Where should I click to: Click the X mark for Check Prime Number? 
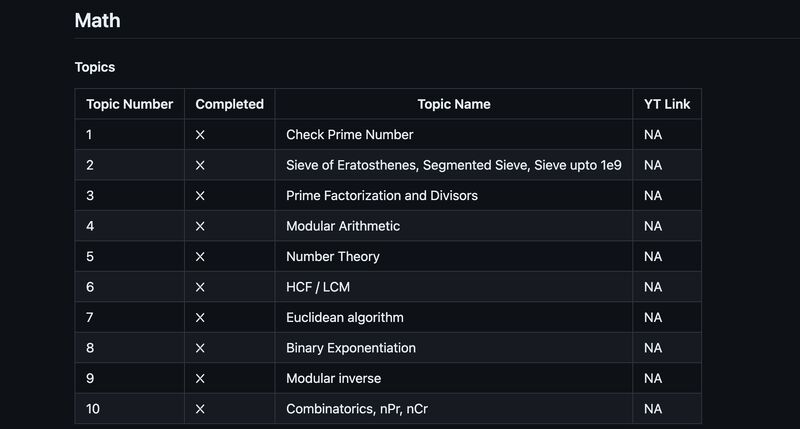[200, 135]
